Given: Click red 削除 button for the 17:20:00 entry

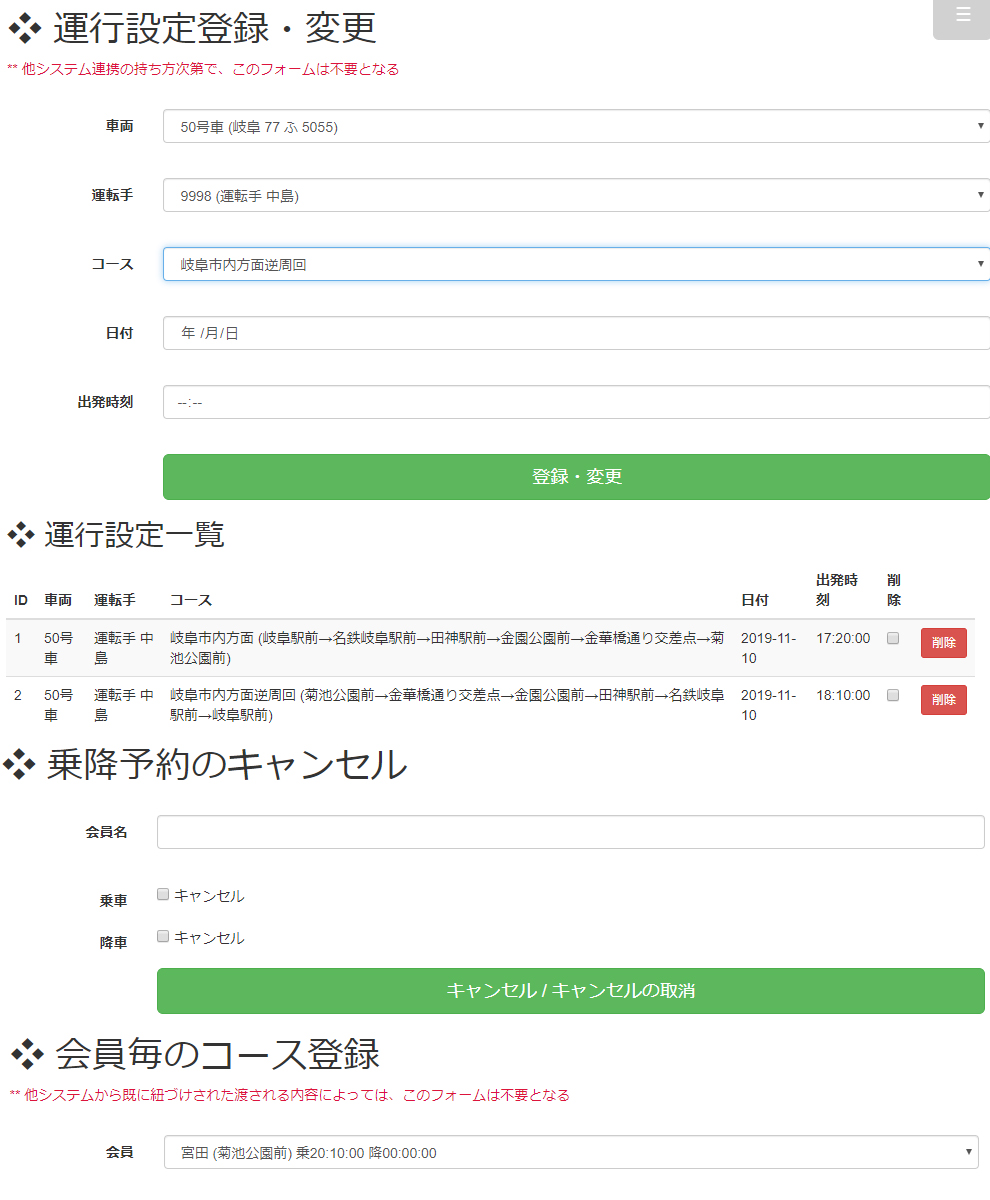Looking at the screenshot, I should (x=943, y=643).
